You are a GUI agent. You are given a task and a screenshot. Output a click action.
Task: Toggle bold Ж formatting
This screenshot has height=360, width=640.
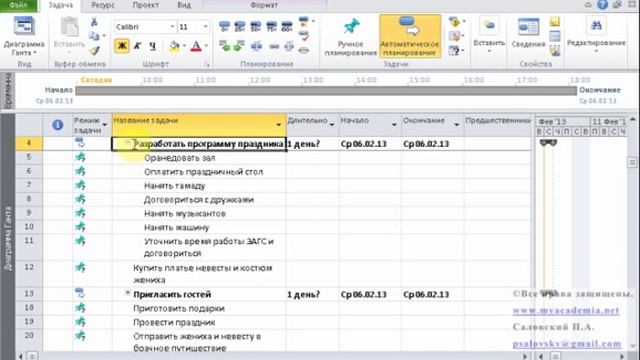point(122,46)
